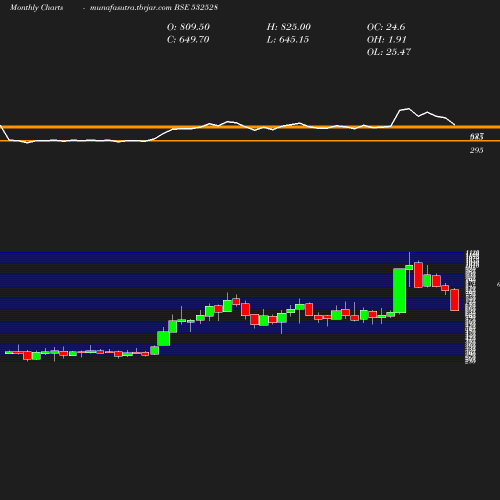
Task: Click the last red candlestick on right
Action: click(455, 300)
